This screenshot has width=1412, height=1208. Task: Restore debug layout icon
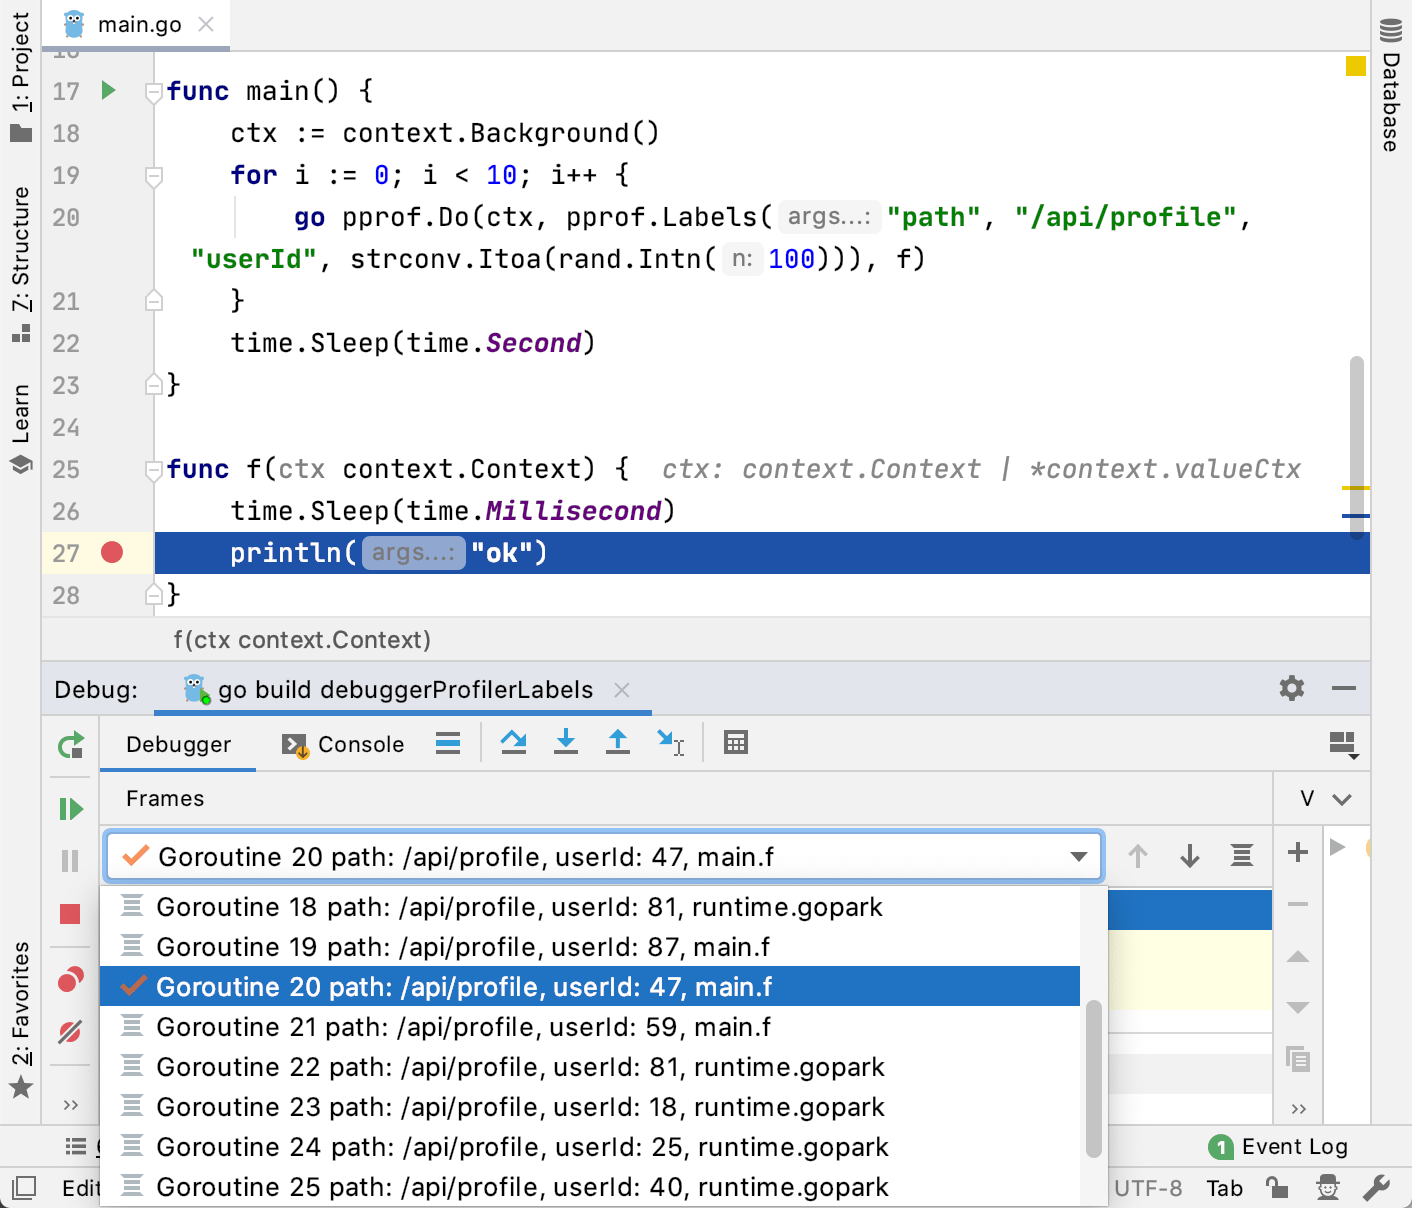click(1343, 745)
